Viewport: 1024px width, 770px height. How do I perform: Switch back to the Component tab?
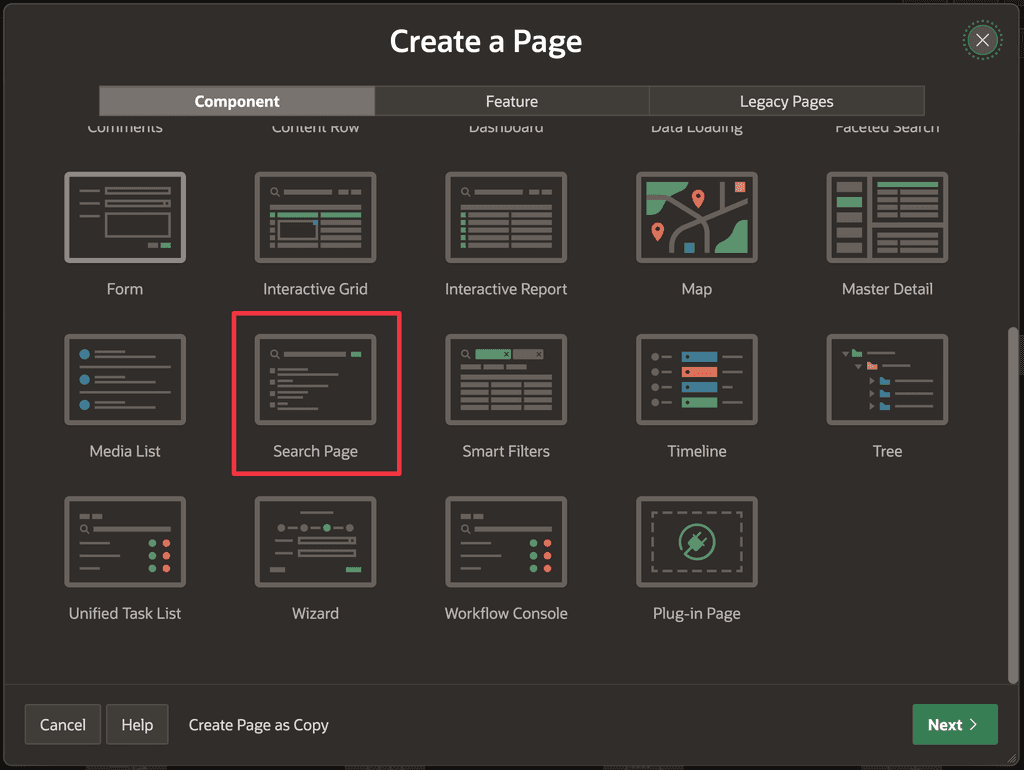[236, 101]
